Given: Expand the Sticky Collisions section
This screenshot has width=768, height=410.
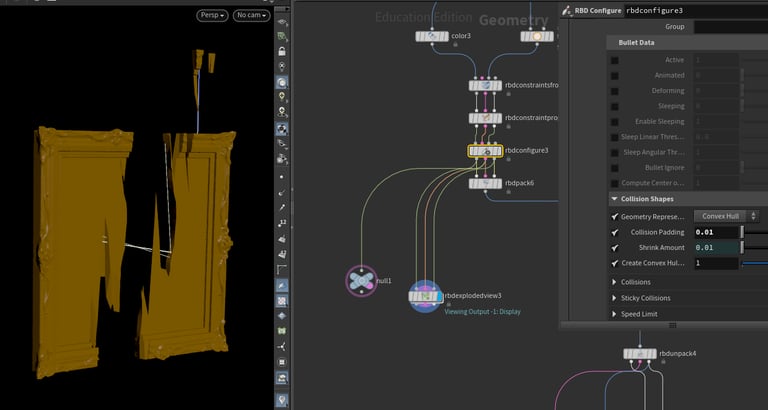Looking at the screenshot, I should tap(614, 298).
